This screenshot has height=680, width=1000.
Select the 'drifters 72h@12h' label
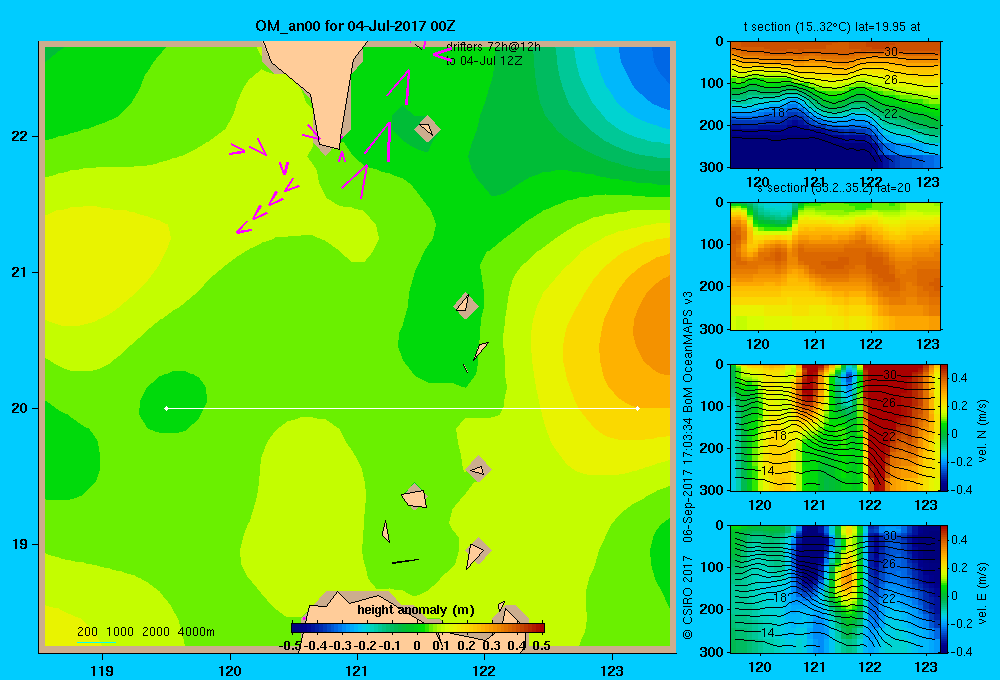494,47
